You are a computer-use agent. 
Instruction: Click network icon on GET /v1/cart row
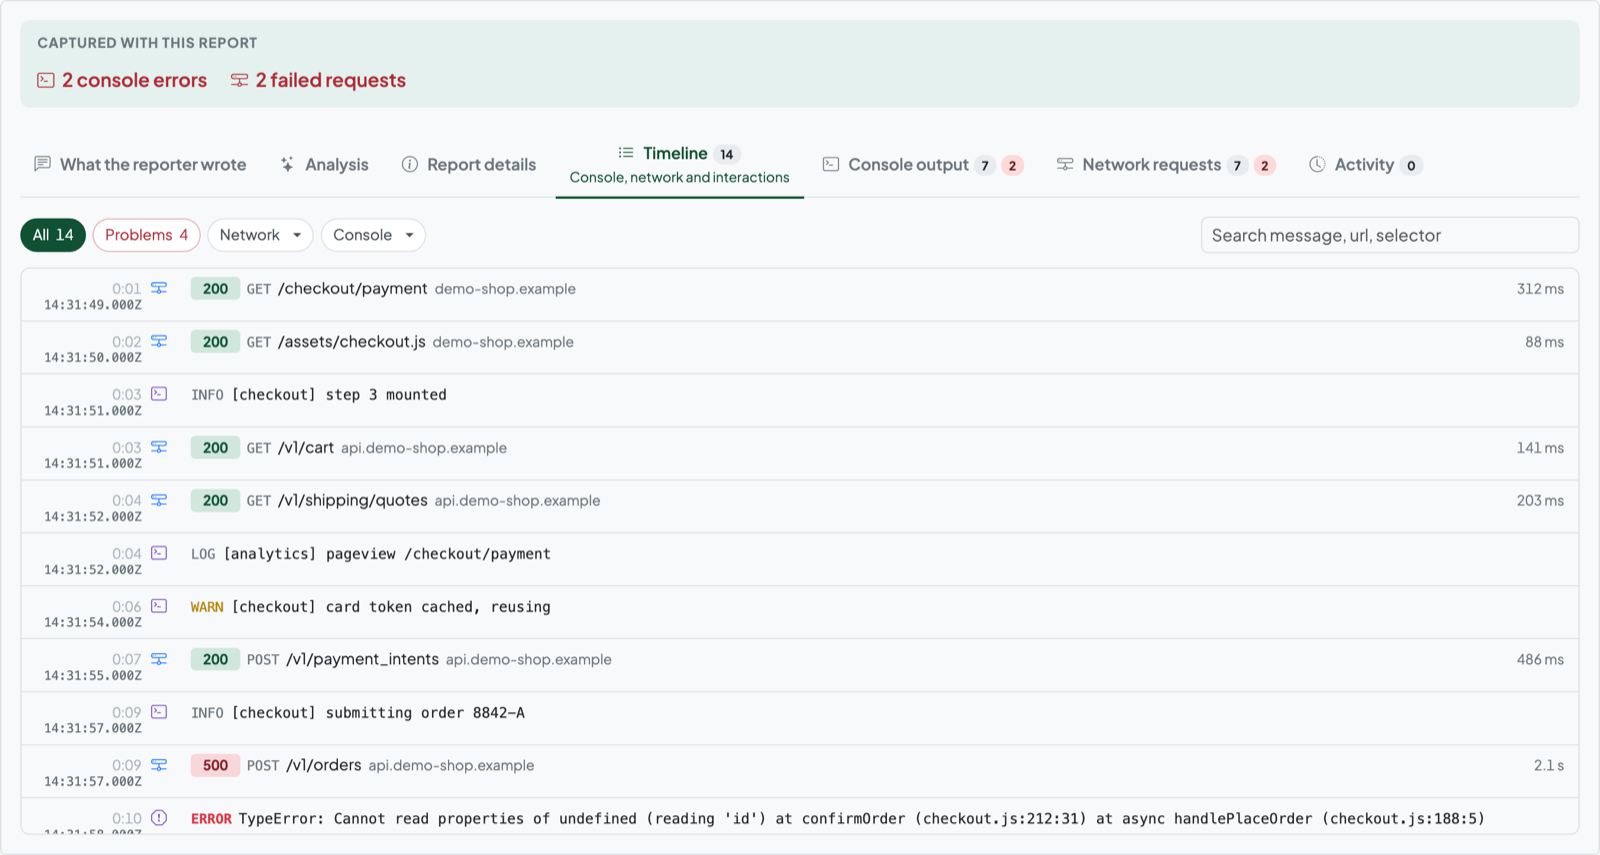click(x=159, y=447)
